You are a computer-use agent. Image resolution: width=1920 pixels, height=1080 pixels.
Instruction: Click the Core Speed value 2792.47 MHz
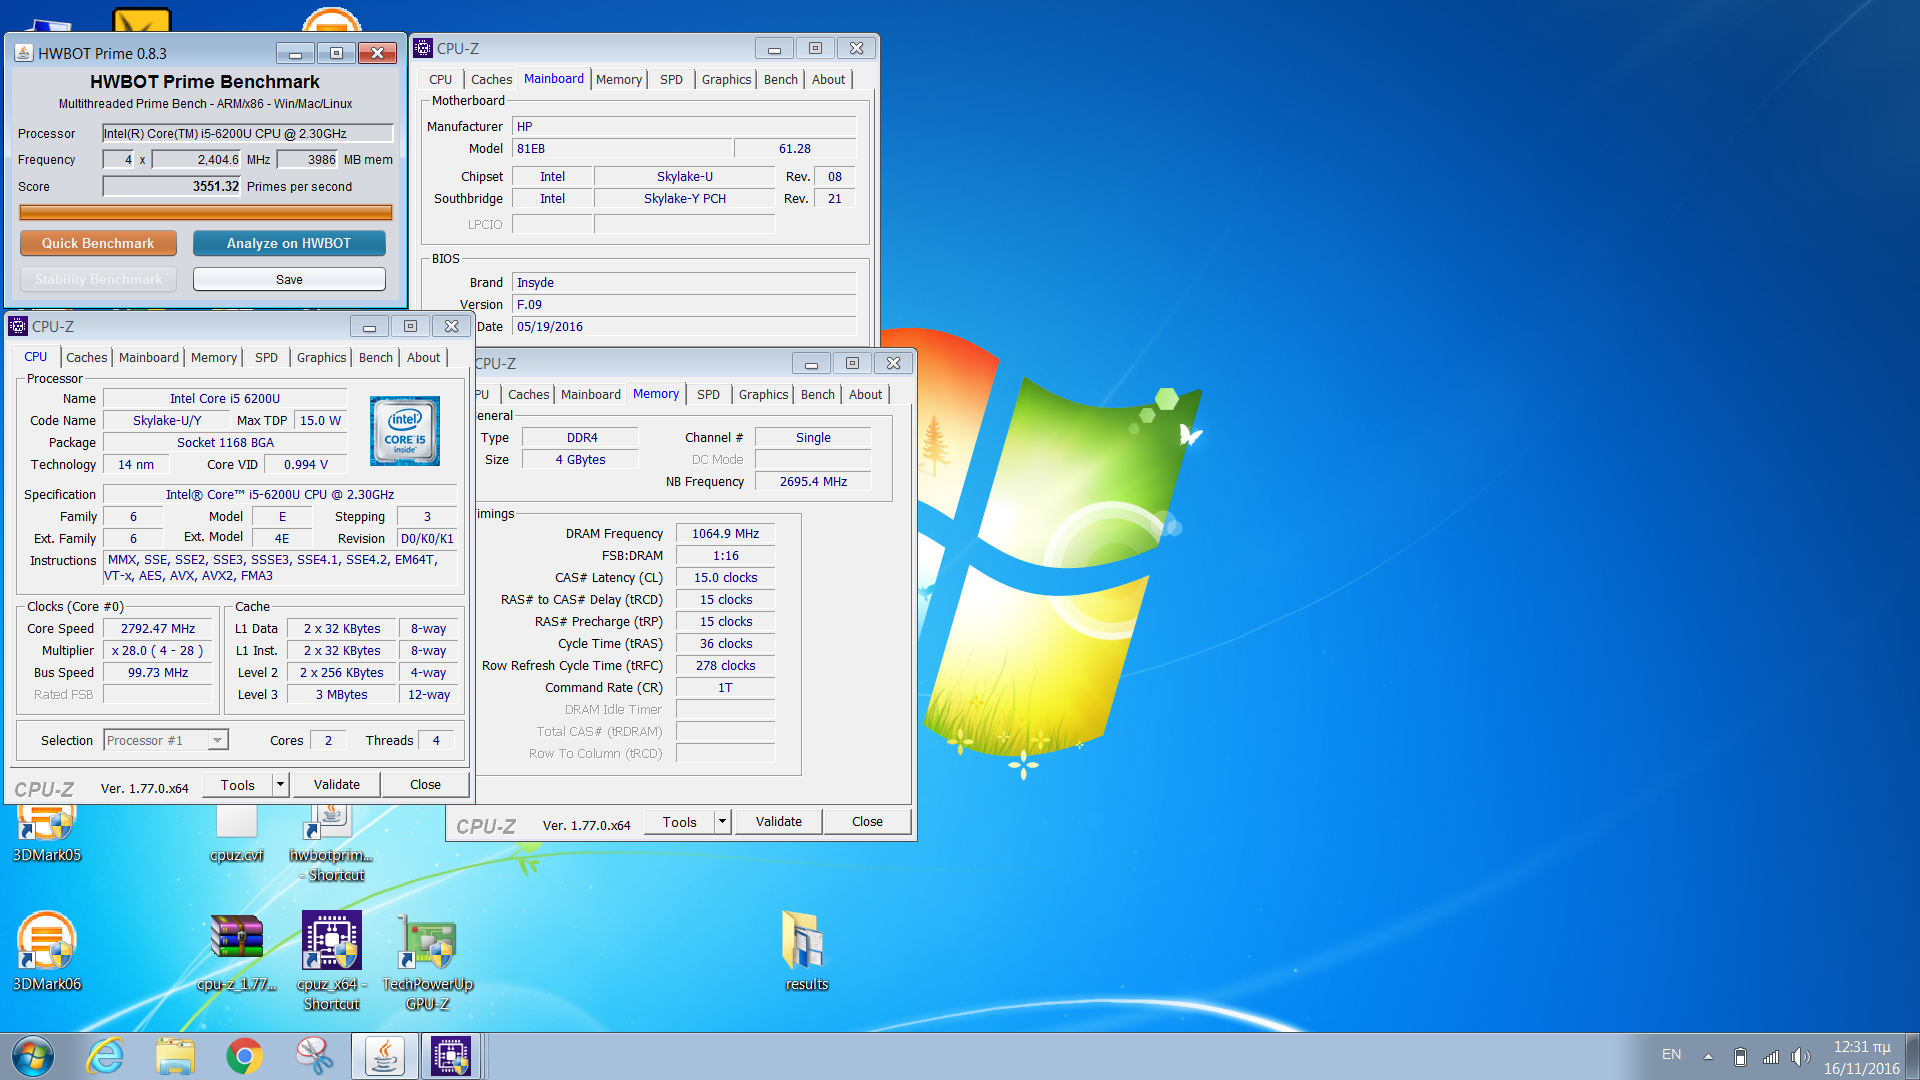pyautogui.click(x=158, y=628)
